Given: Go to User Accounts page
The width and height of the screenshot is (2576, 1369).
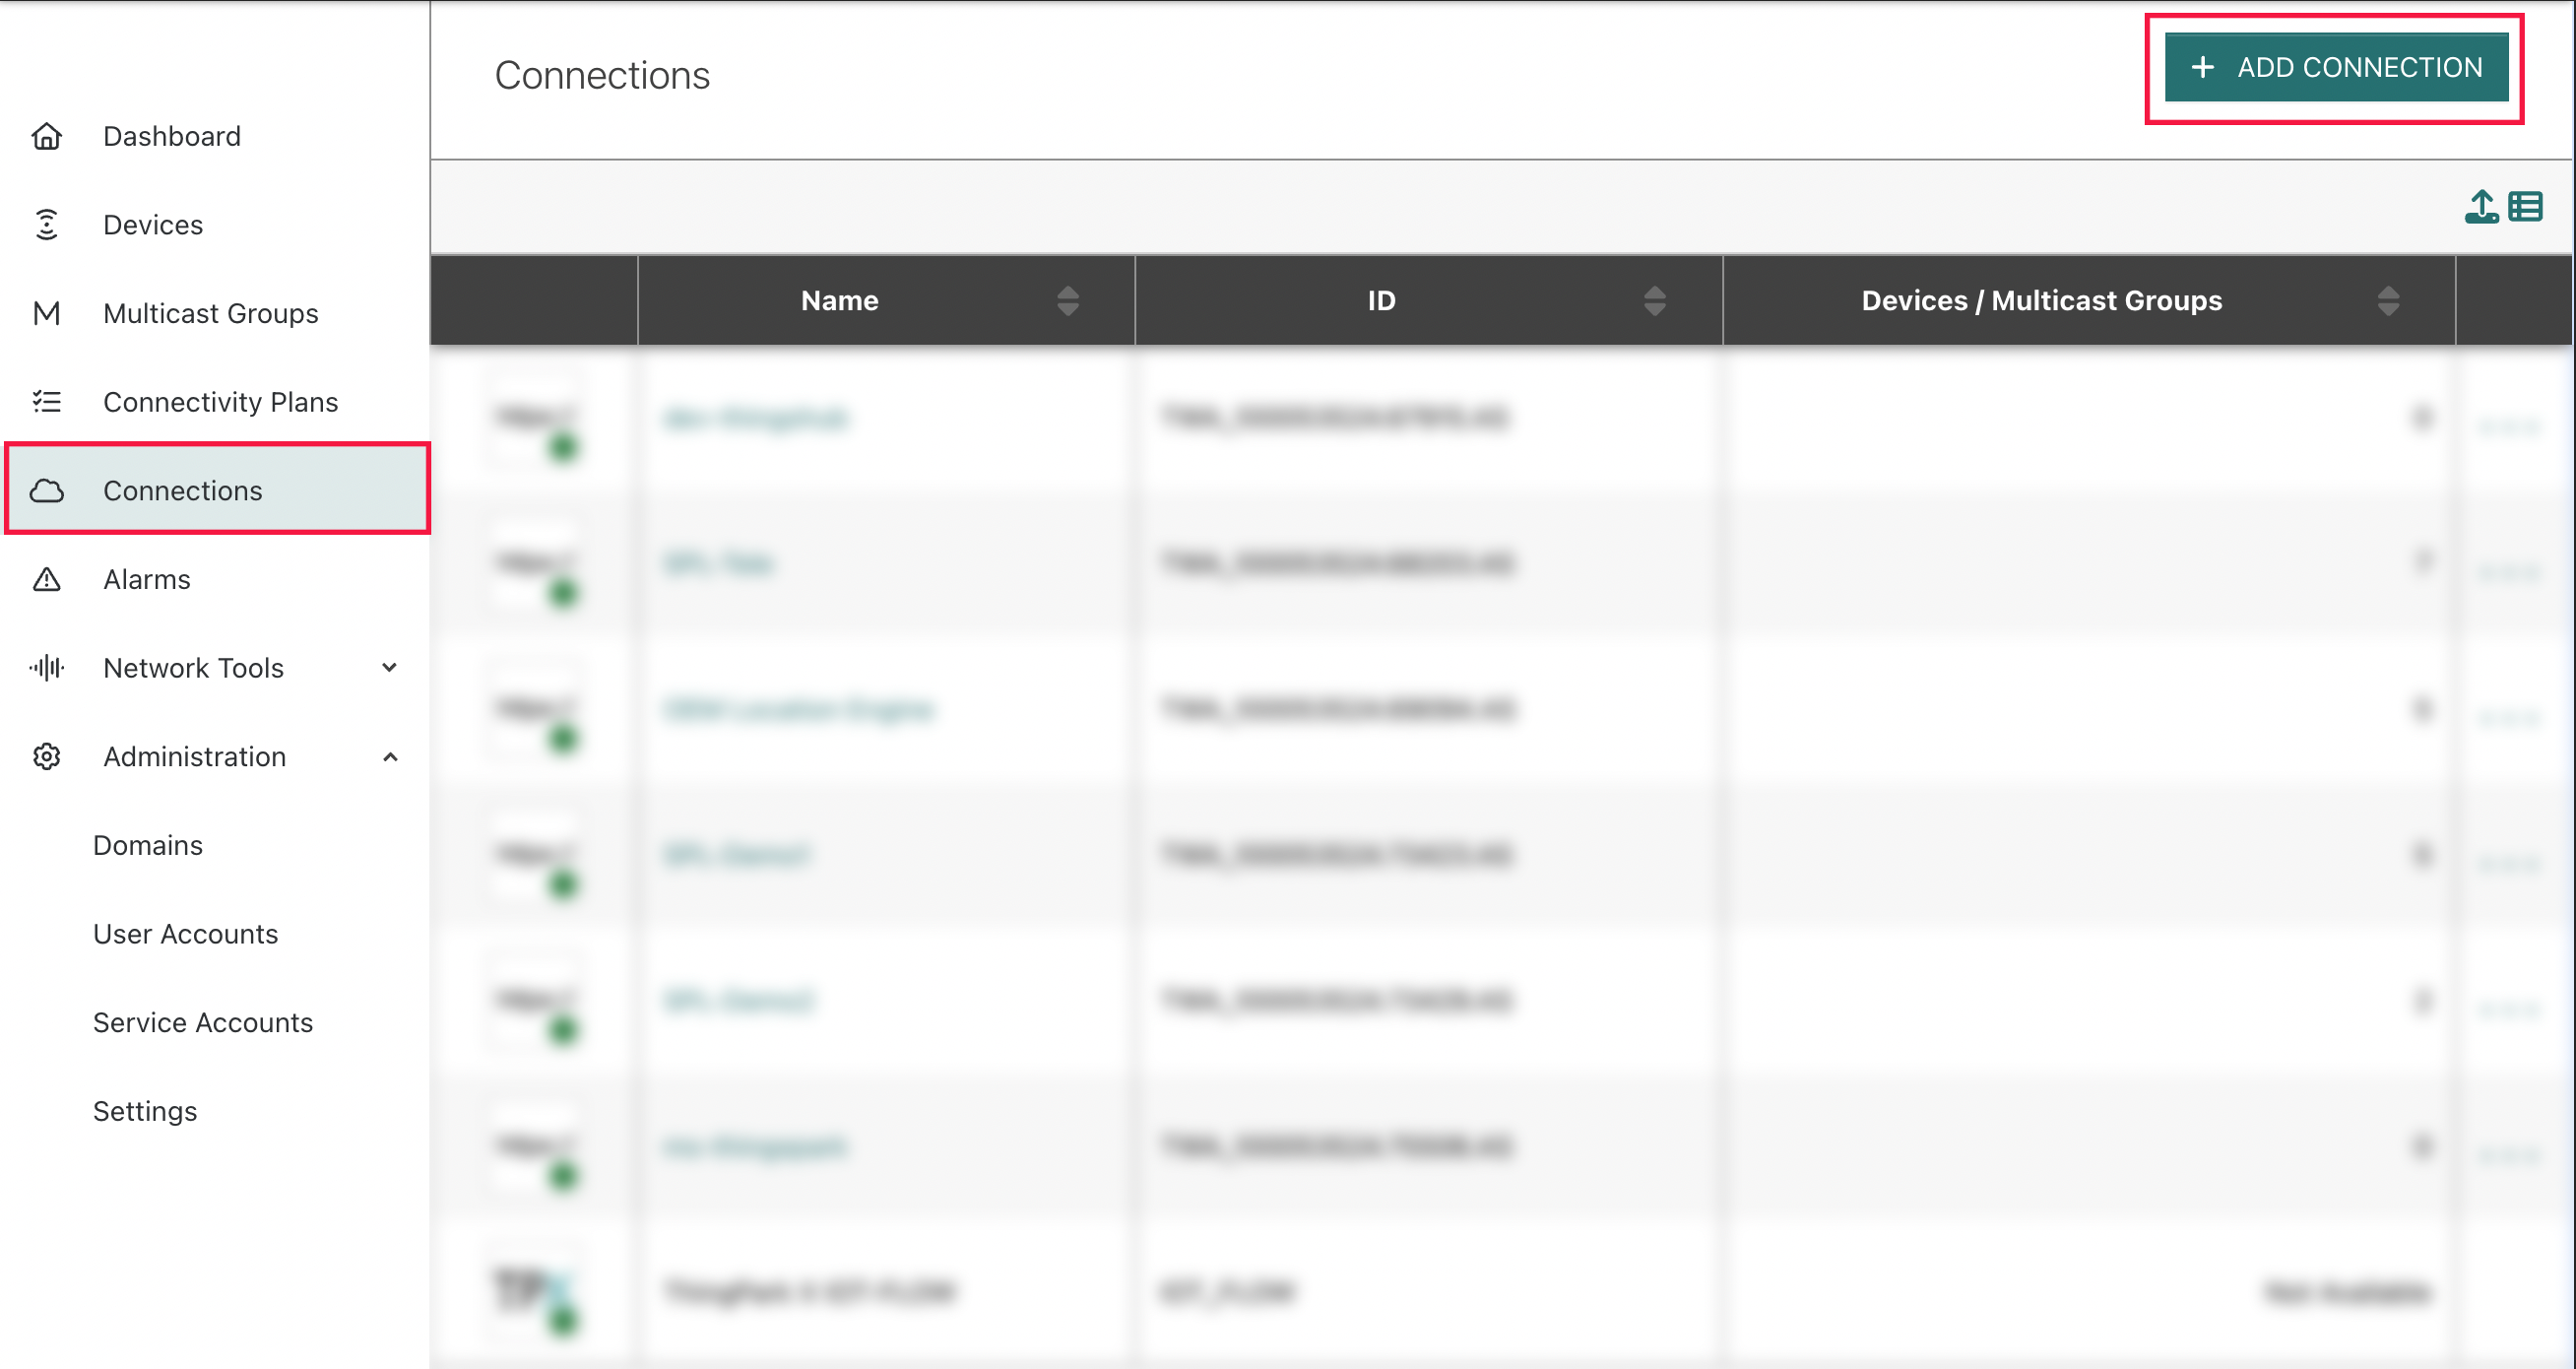Looking at the screenshot, I should (x=186, y=934).
